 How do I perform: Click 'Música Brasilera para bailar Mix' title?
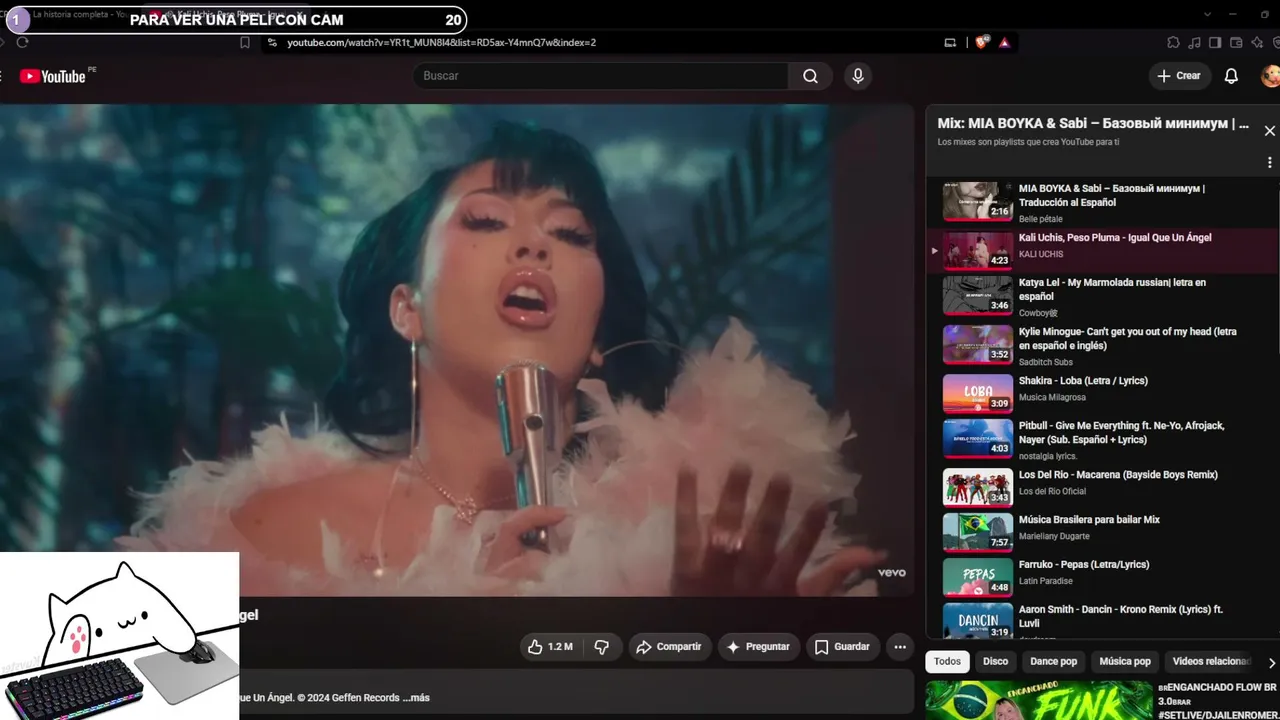[x=1089, y=520]
